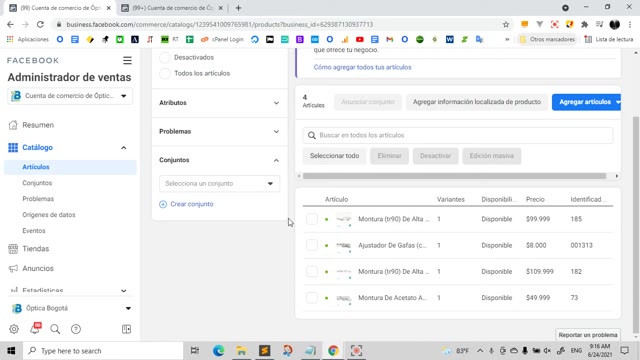
Task: Select Todos los artículos radio option
Action: [x=165, y=73]
